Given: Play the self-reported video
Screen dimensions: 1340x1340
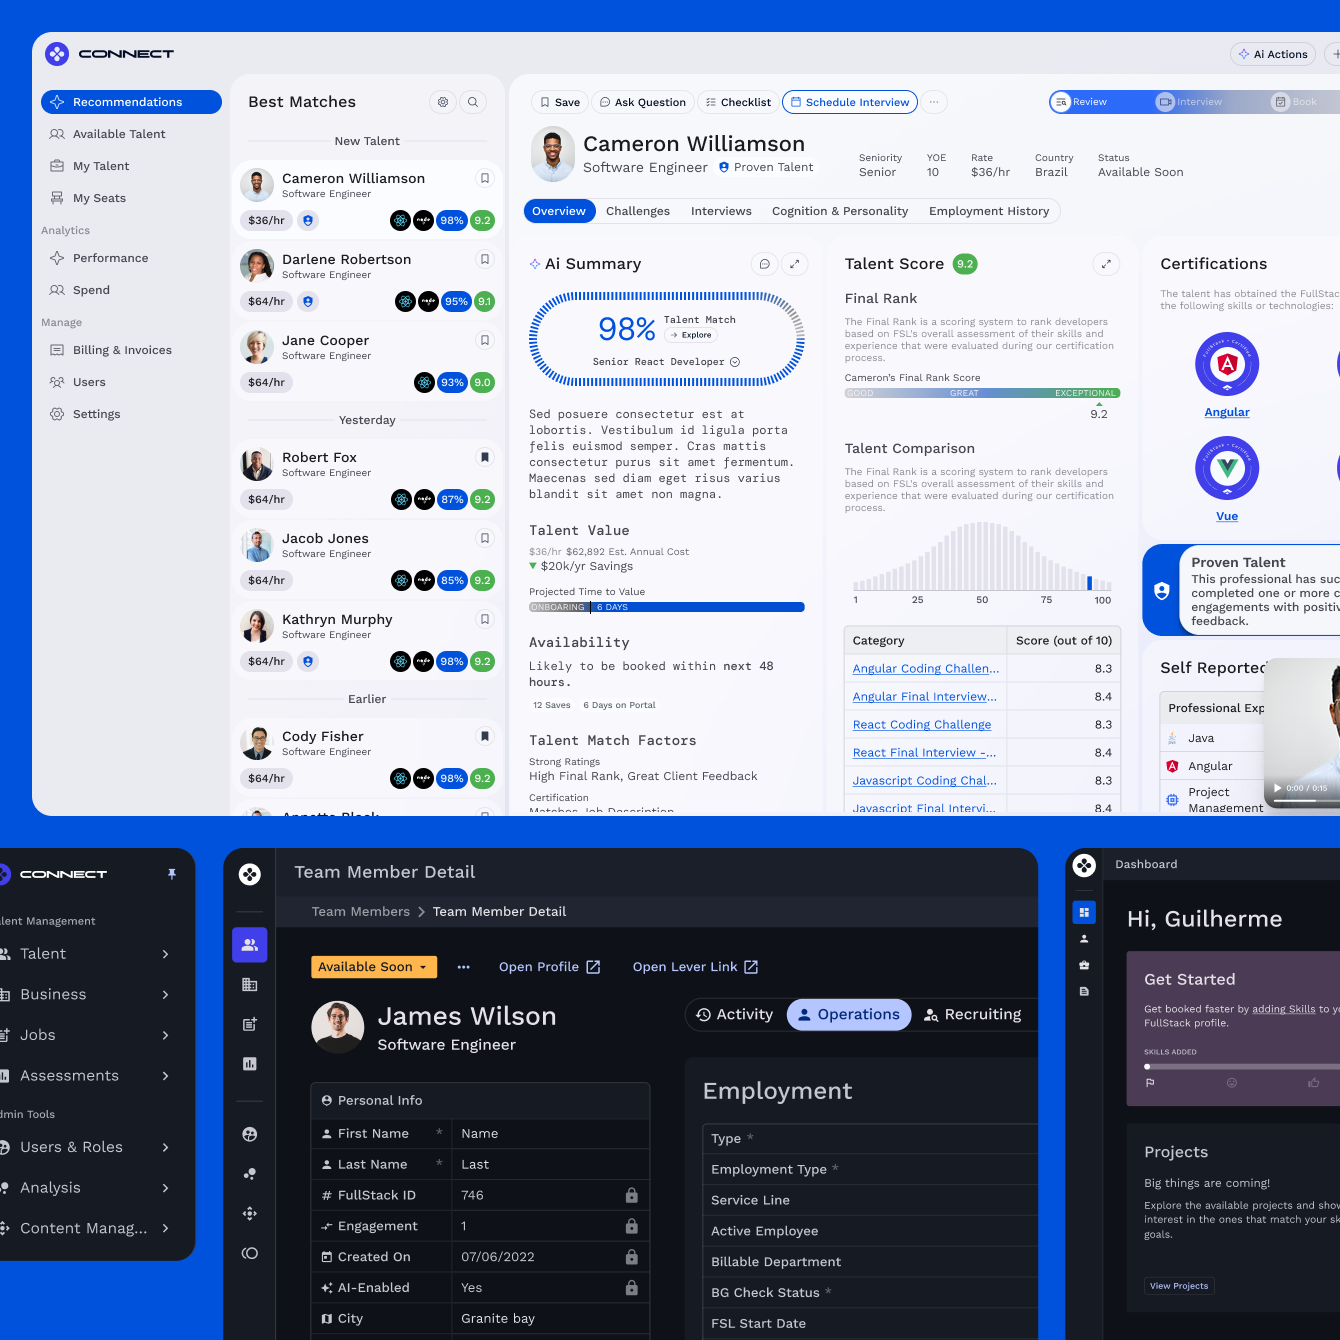Looking at the screenshot, I should (x=1277, y=788).
